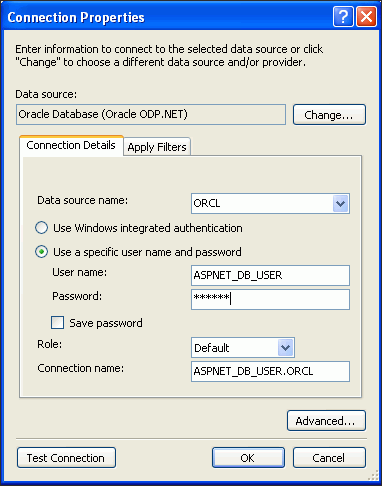Click the Oracle Database data source field
382x486 pixels.
point(151,114)
